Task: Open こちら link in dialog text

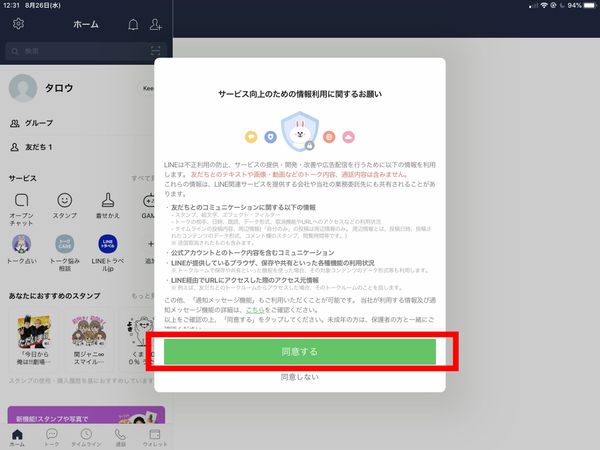Action: pos(255,310)
